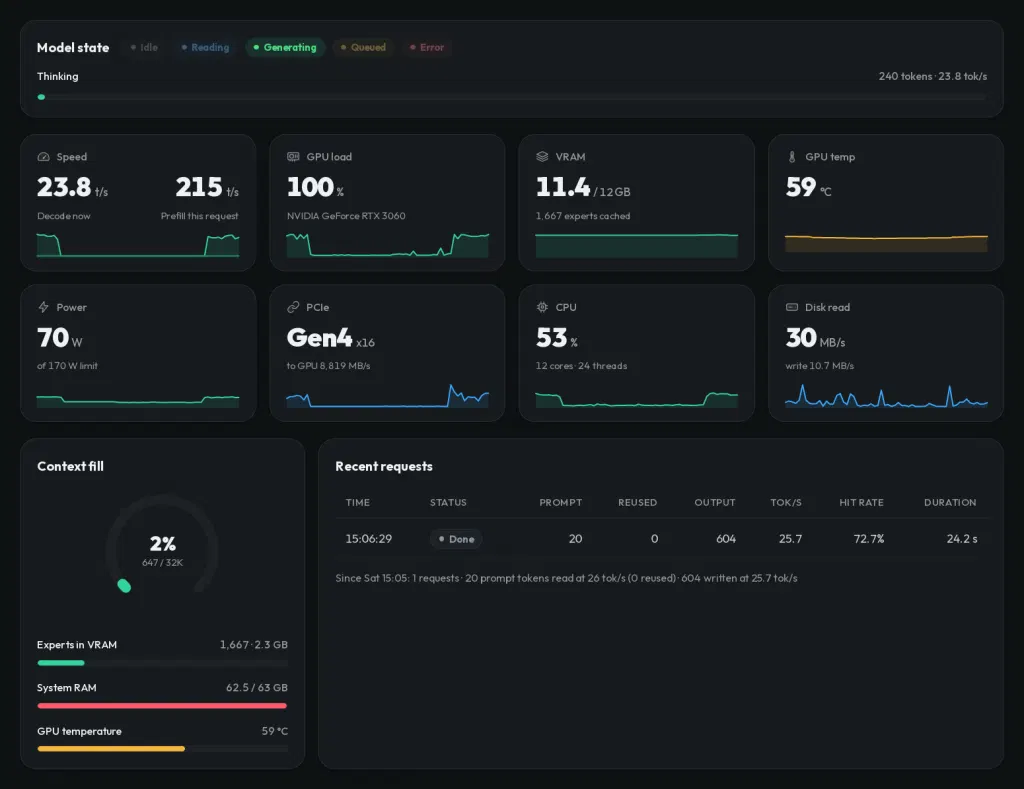The width and height of the screenshot is (1024, 789).
Task: Click the GPU temp orange chart
Action: click(886, 244)
